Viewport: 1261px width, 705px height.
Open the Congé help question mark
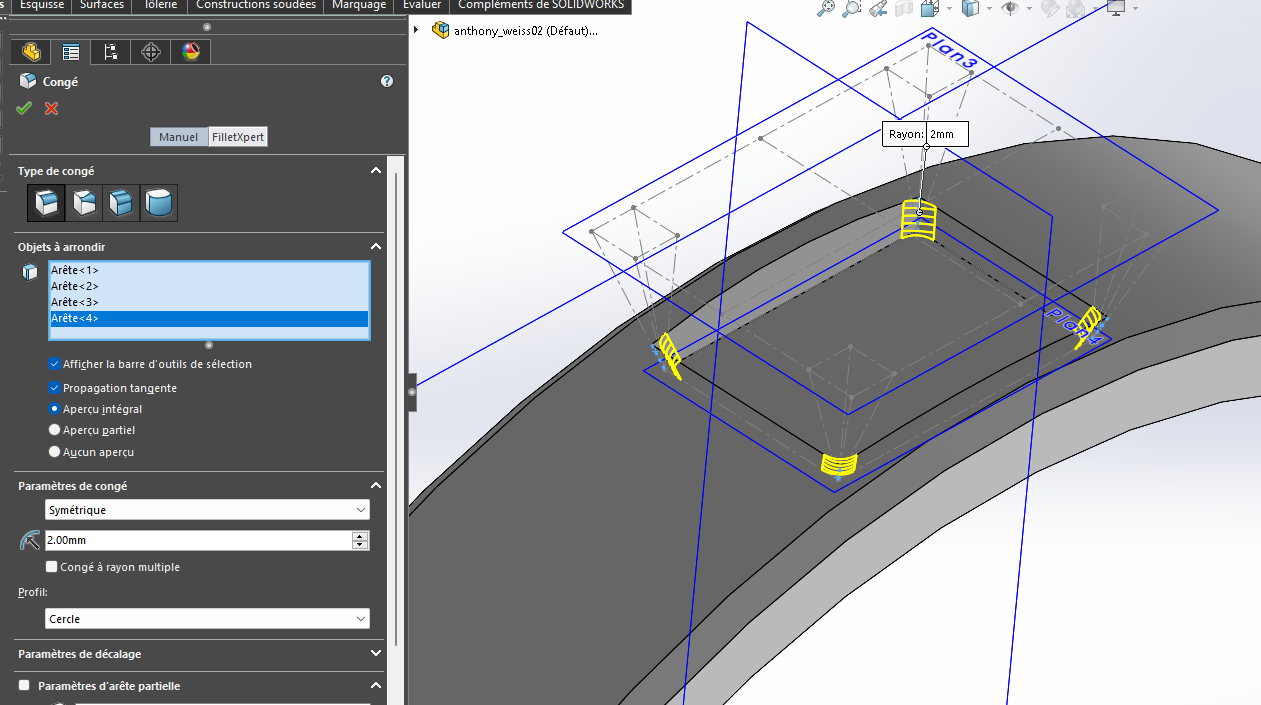point(387,82)
